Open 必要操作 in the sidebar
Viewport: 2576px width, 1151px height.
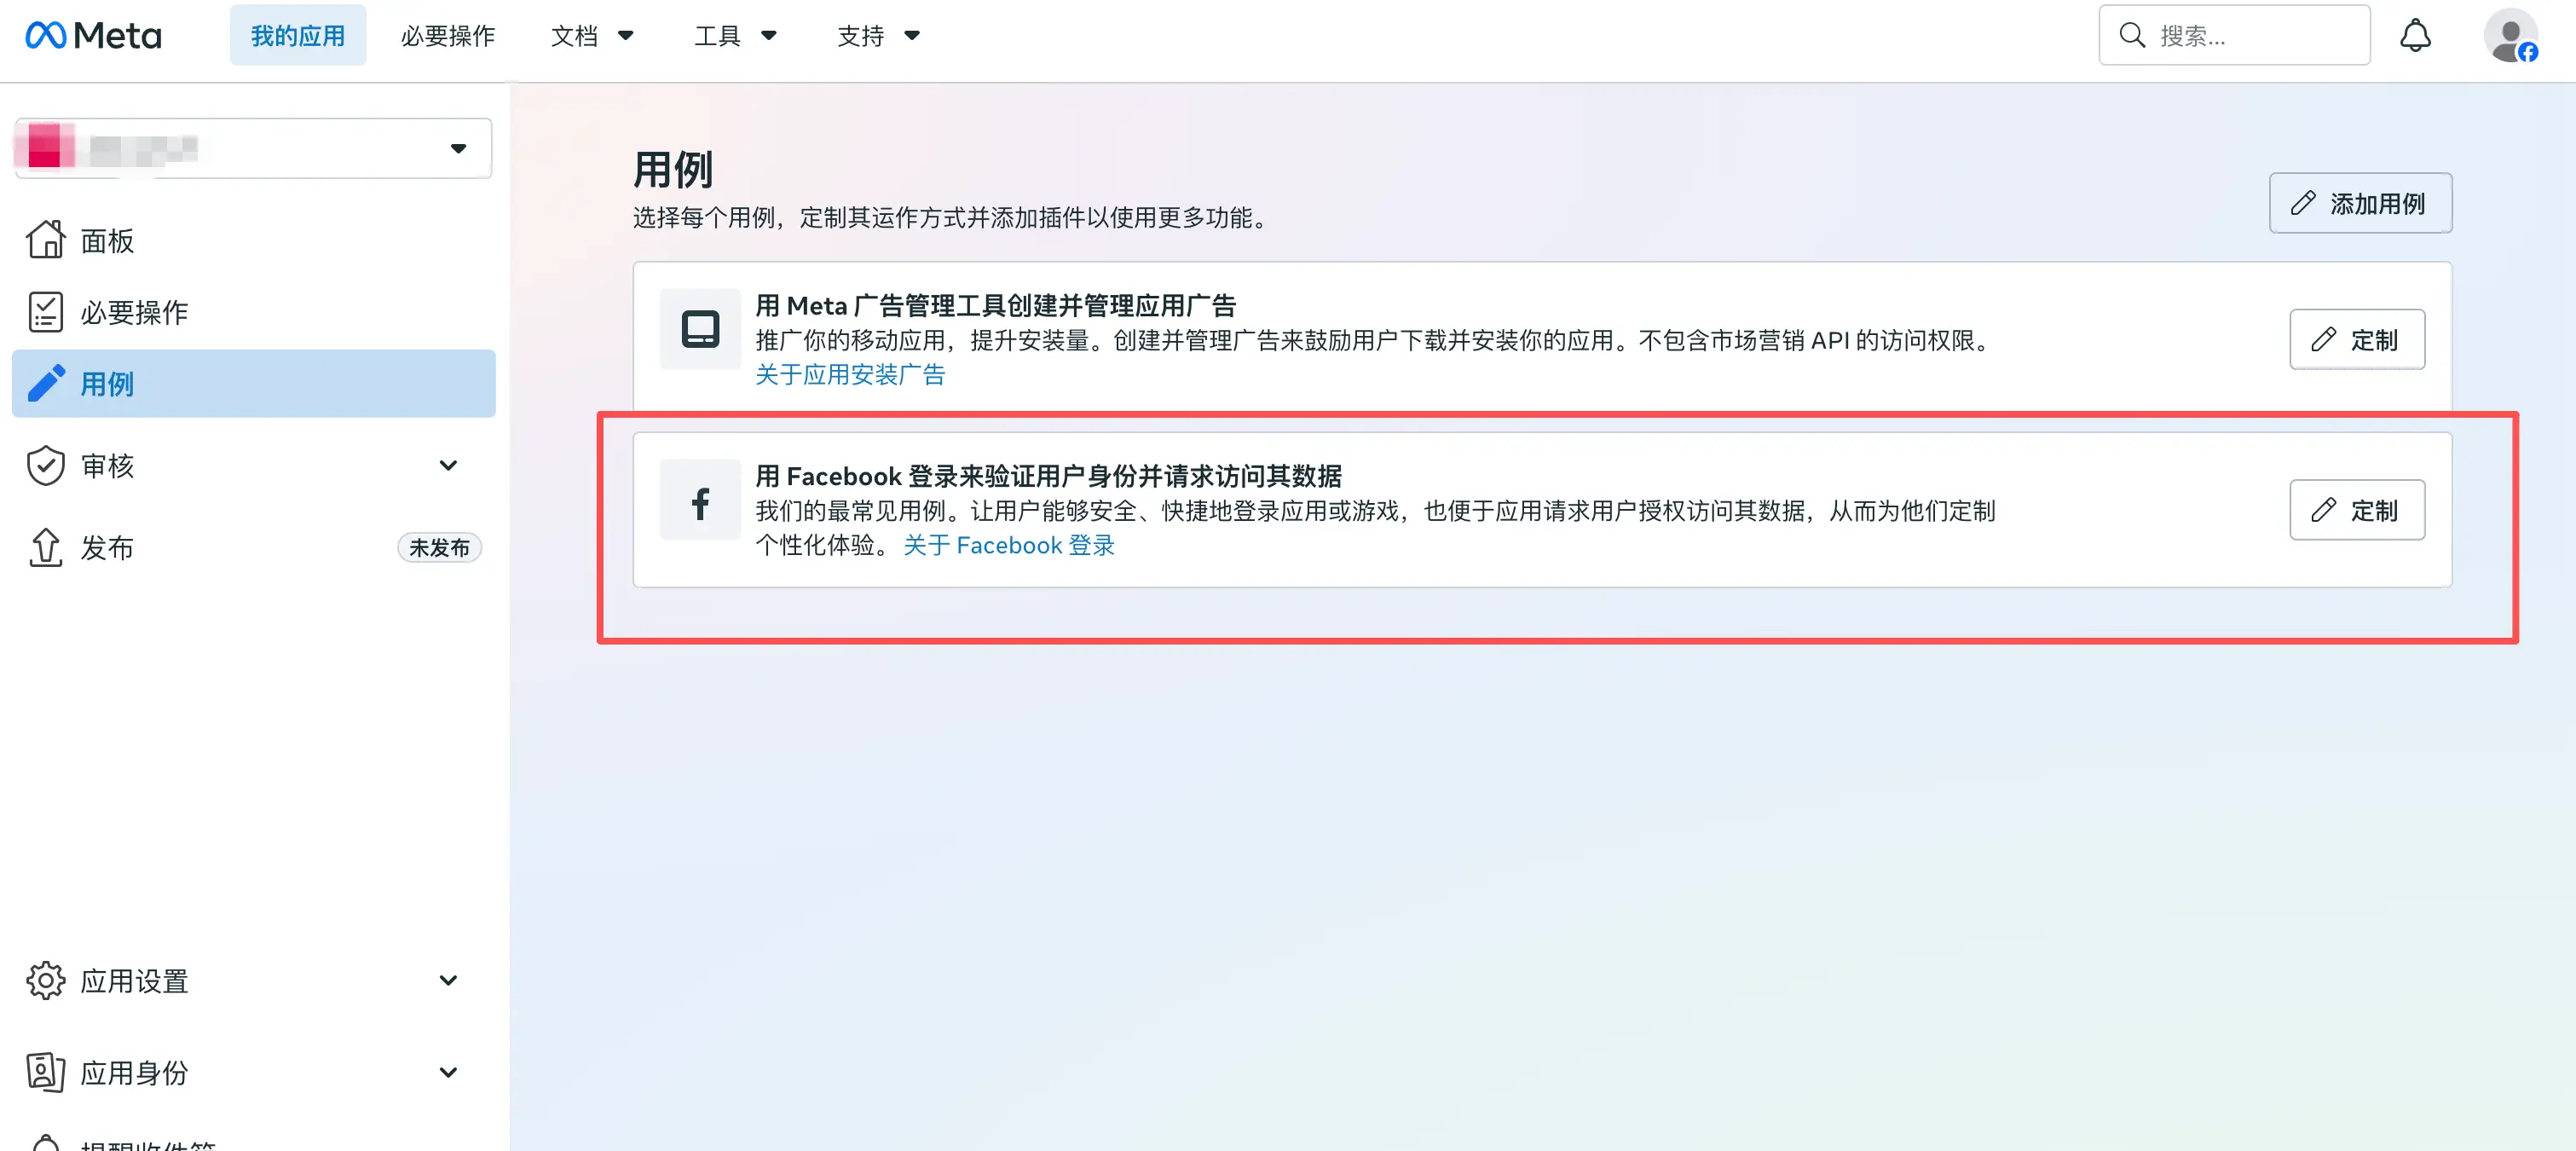(x=254, y=312)
